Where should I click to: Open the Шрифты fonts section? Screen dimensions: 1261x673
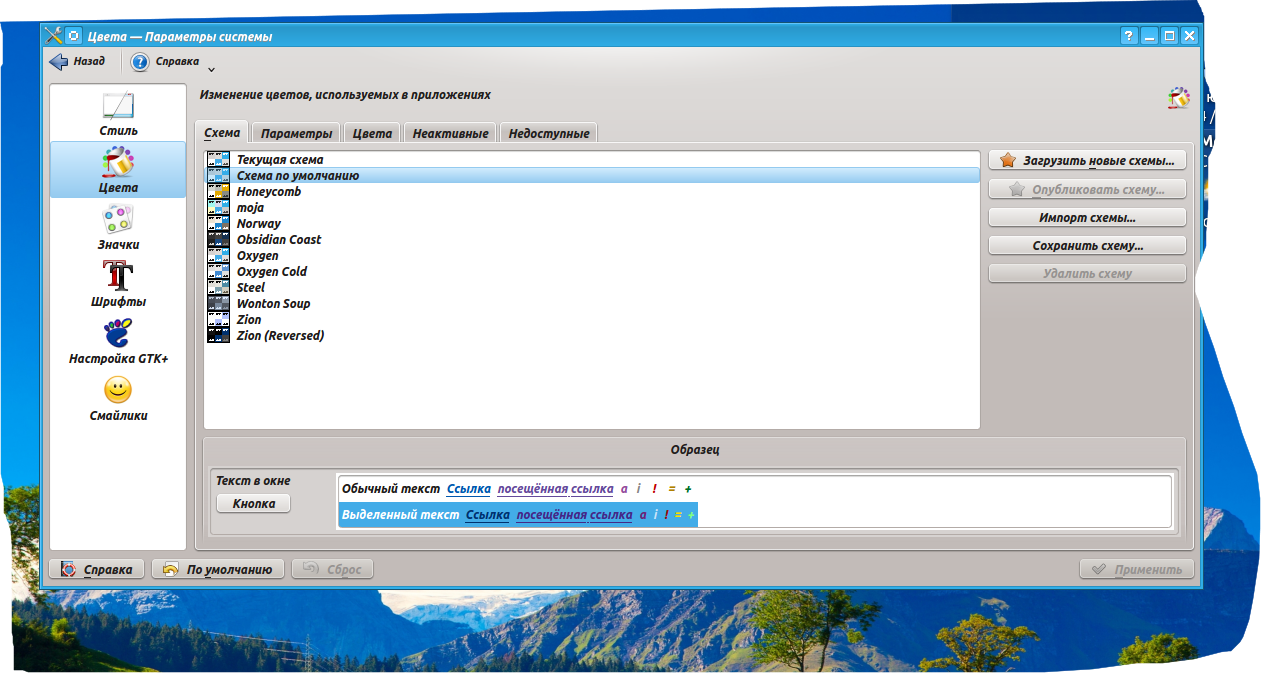(x=118, y=284)
